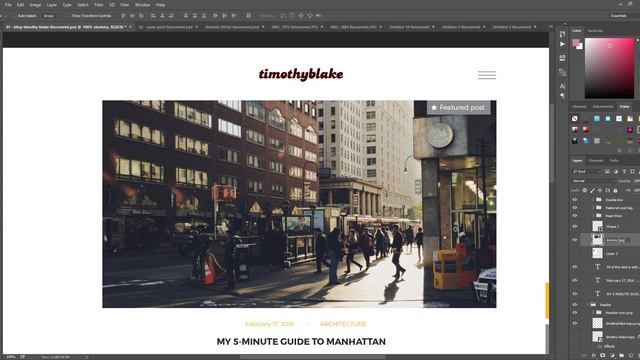Screen dimensions: 640x360
Task: Expand the Read More group
Action: (593, 216)
